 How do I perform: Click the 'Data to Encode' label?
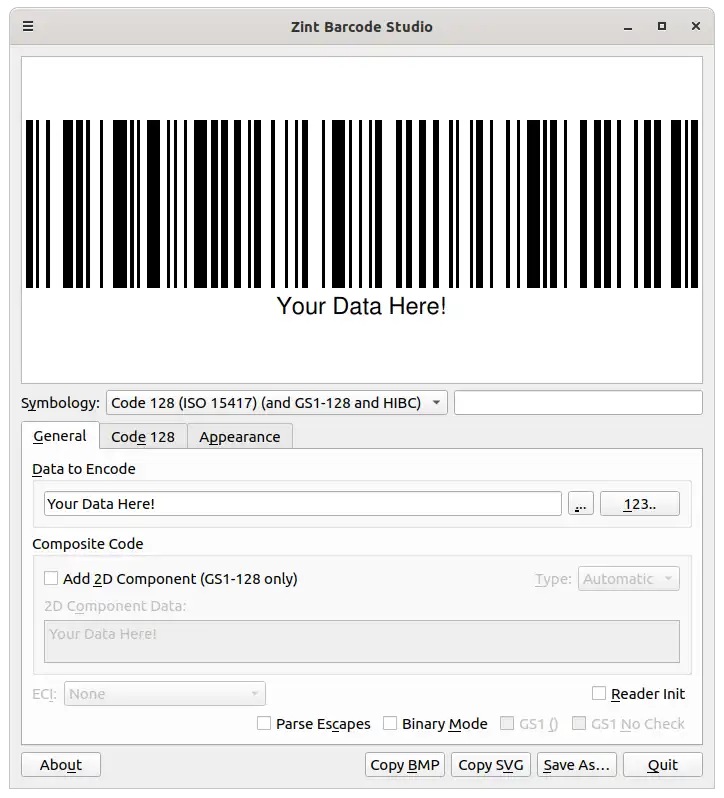tap(84, 469)
